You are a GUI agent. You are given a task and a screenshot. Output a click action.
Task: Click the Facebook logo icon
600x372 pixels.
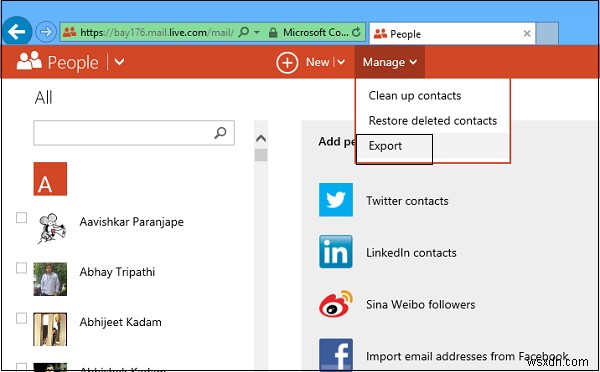point(336,354)
